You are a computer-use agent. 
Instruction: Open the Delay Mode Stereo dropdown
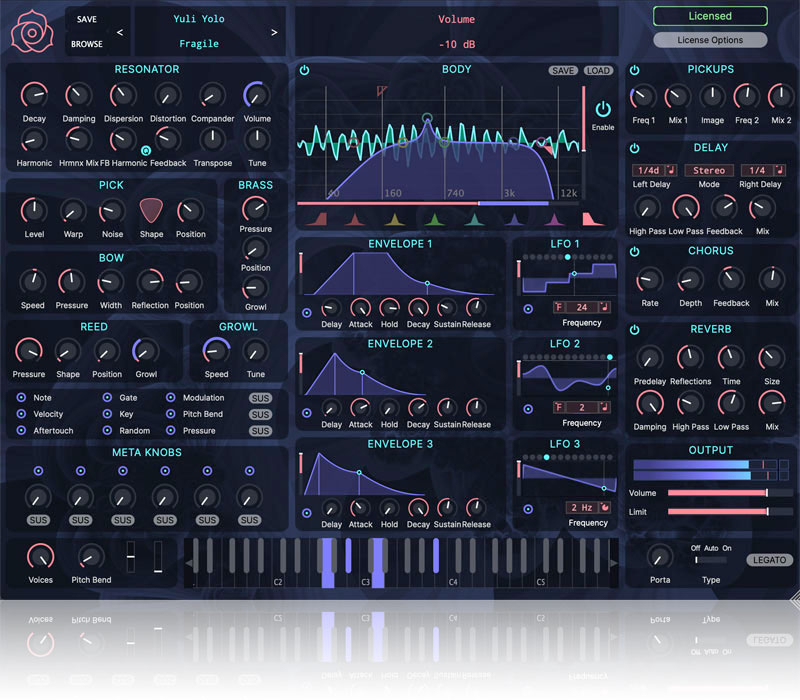[708, 170]
